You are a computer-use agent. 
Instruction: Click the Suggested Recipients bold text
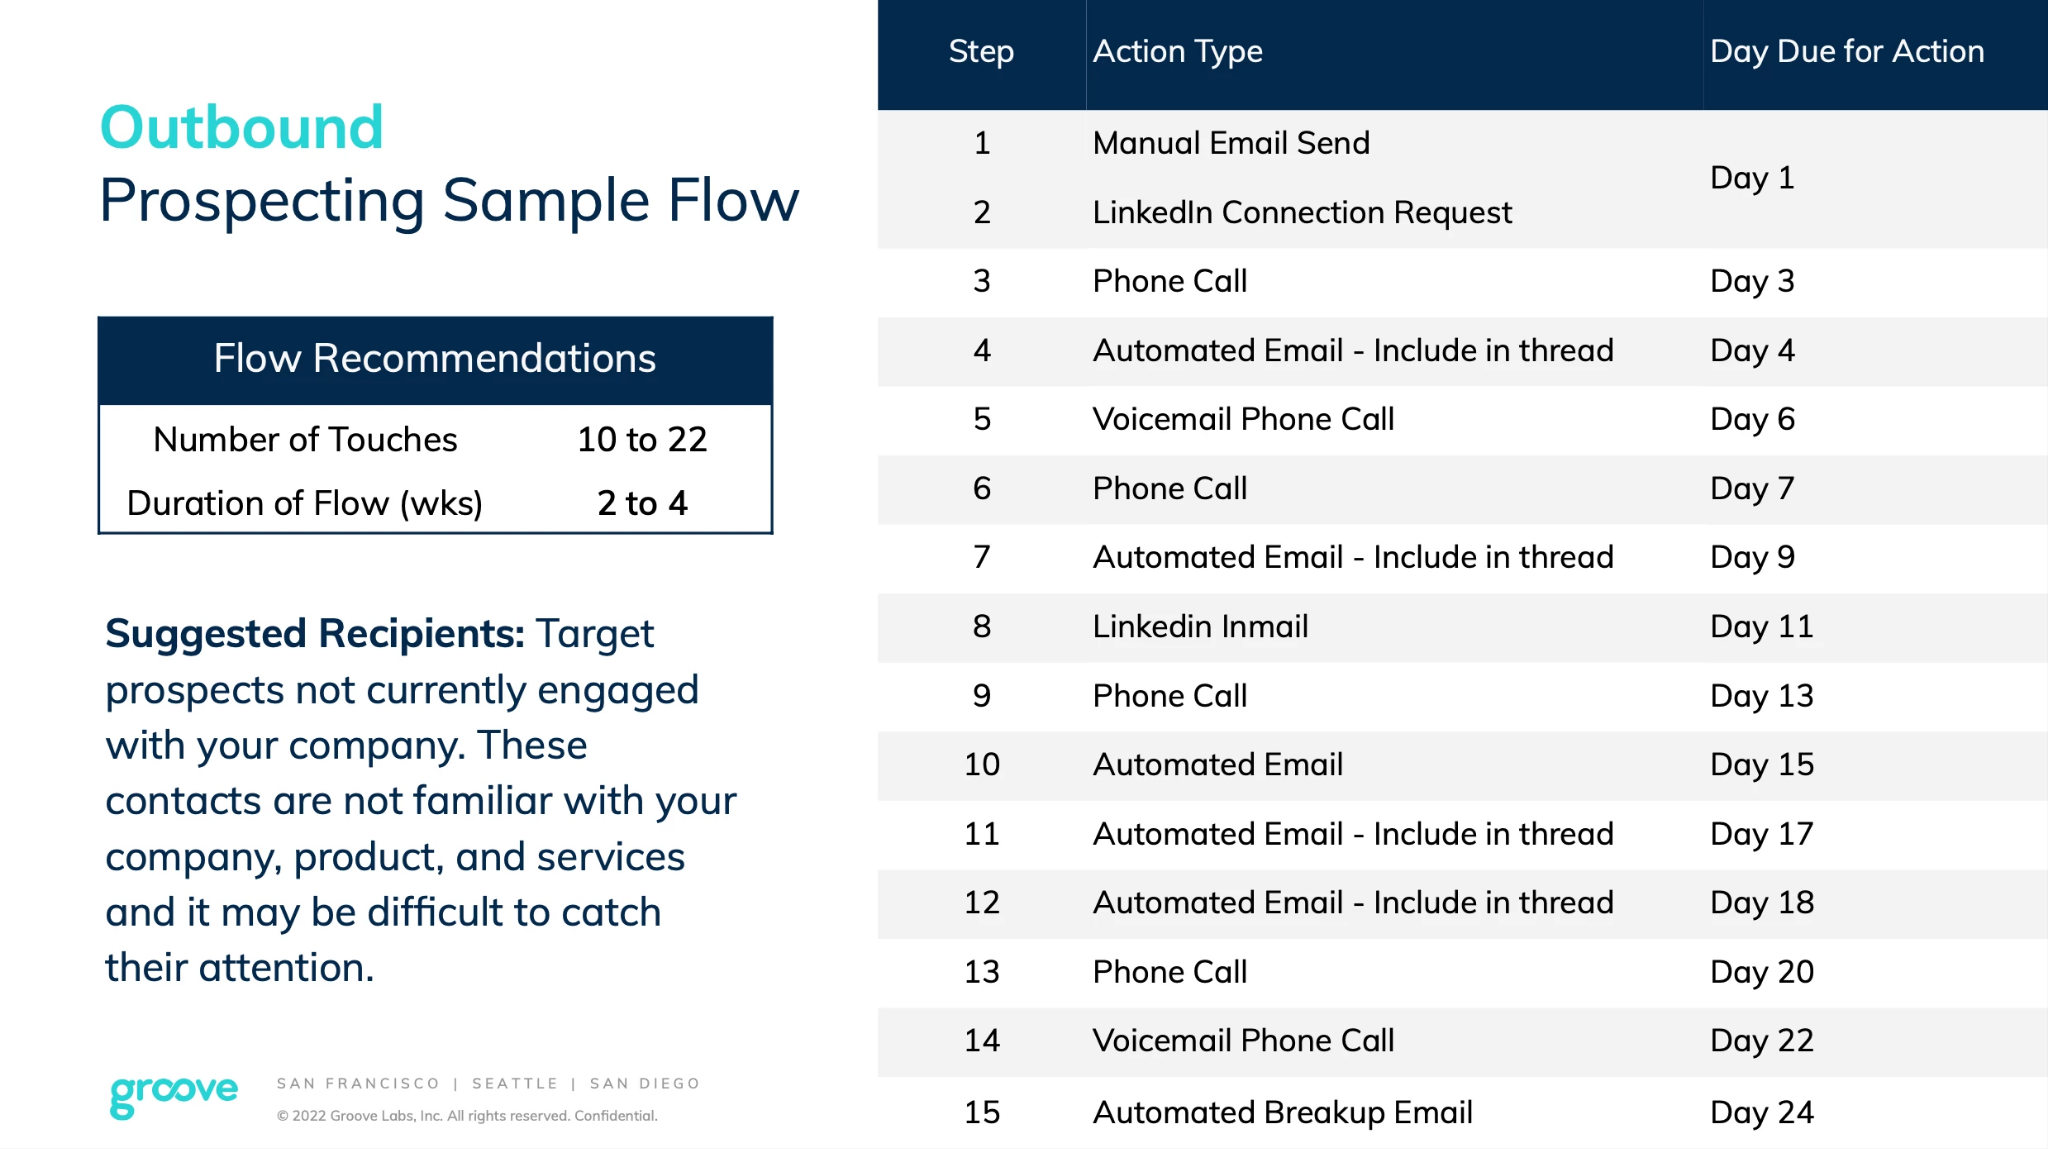point(315,634)
